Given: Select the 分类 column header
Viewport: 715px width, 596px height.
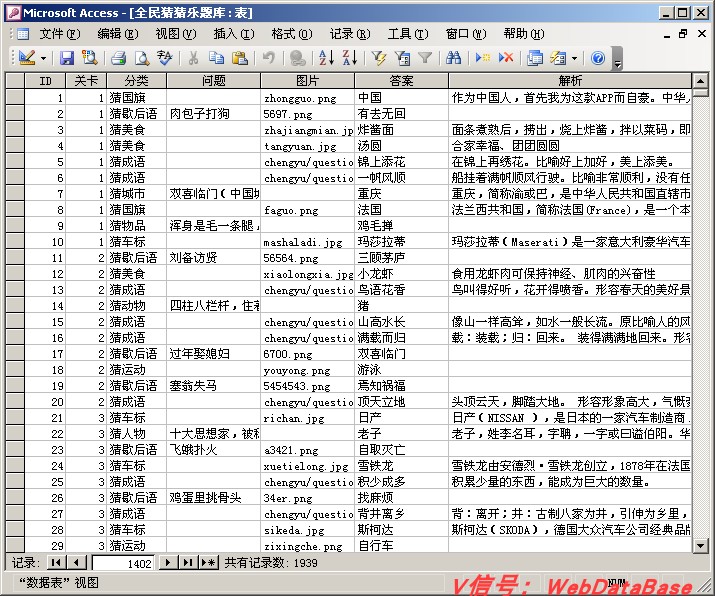Looking at the screenshot, I should point(137,81).
